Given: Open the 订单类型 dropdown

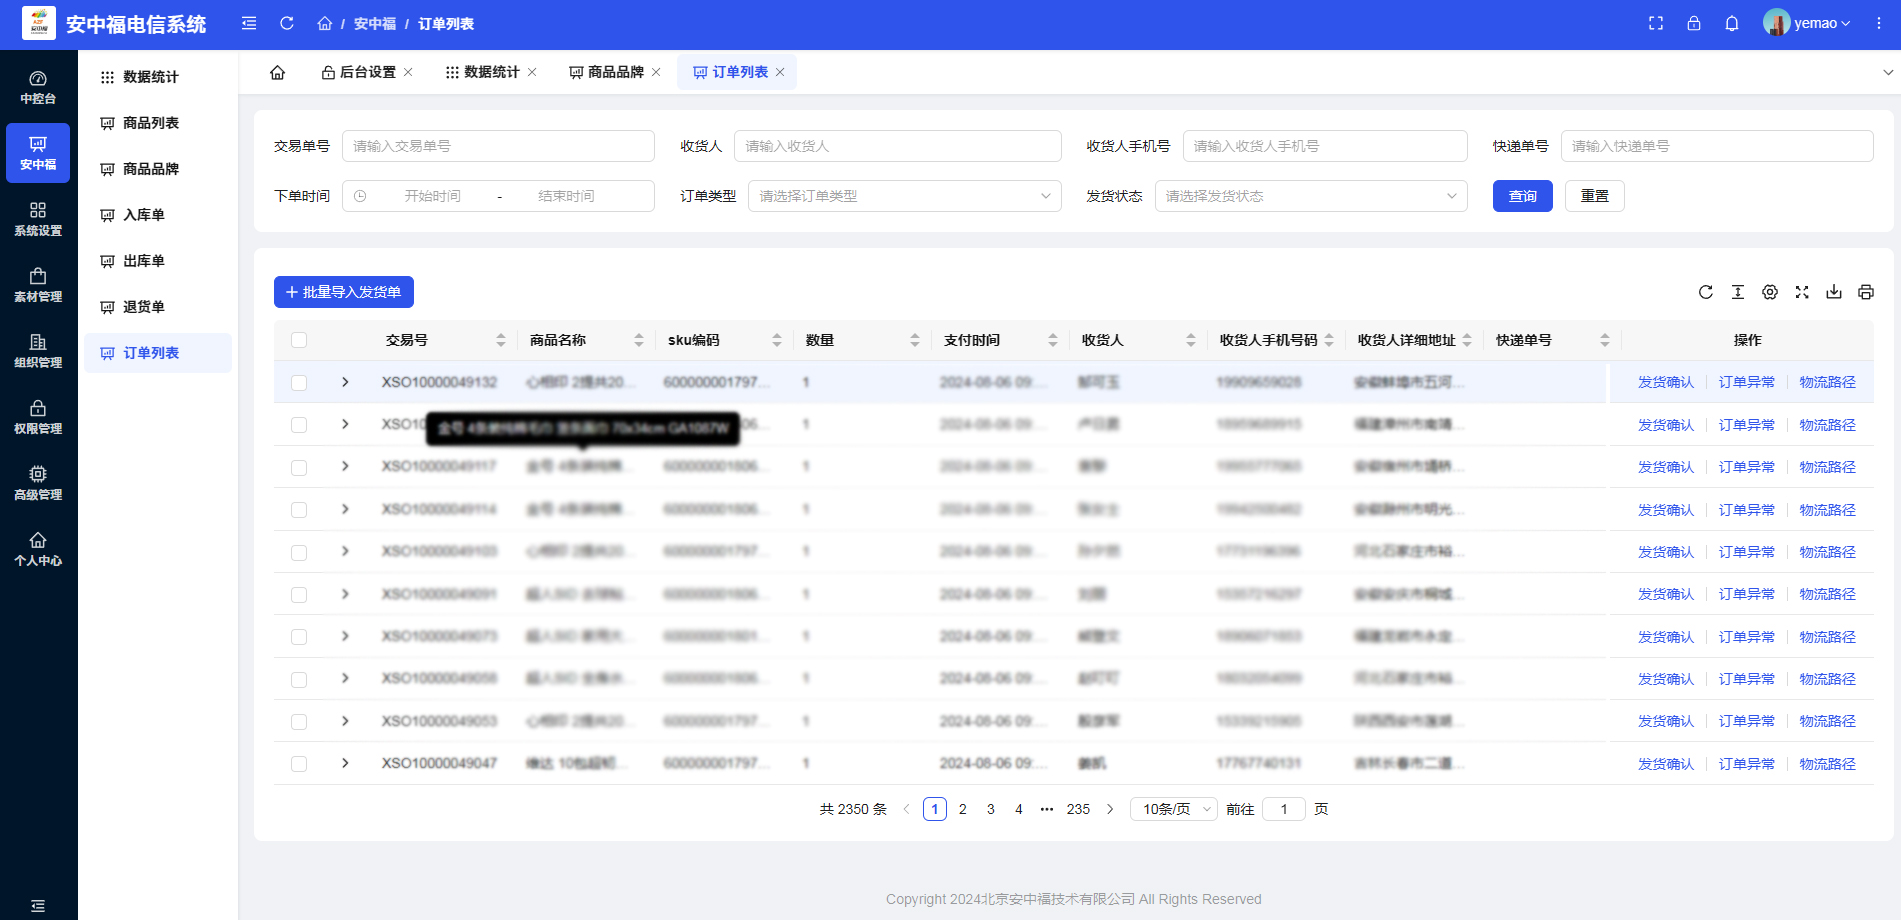Looking at the screenshot, I should pyautogui.click(x=904, y=196).
